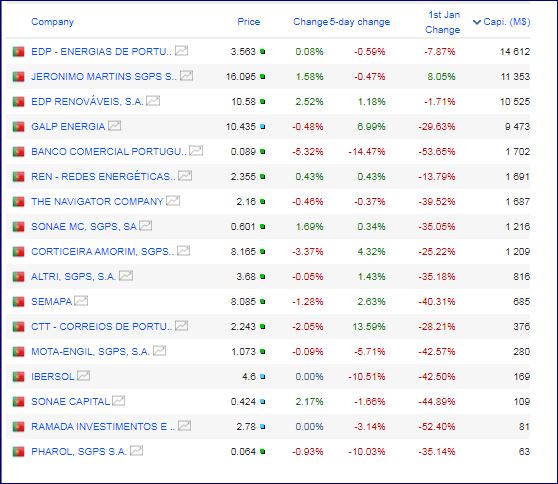The height and width of the screenshot is (484, 558).
Task: Open PHAROL, SGPS S.A. link
Action: tap(79, 452)
